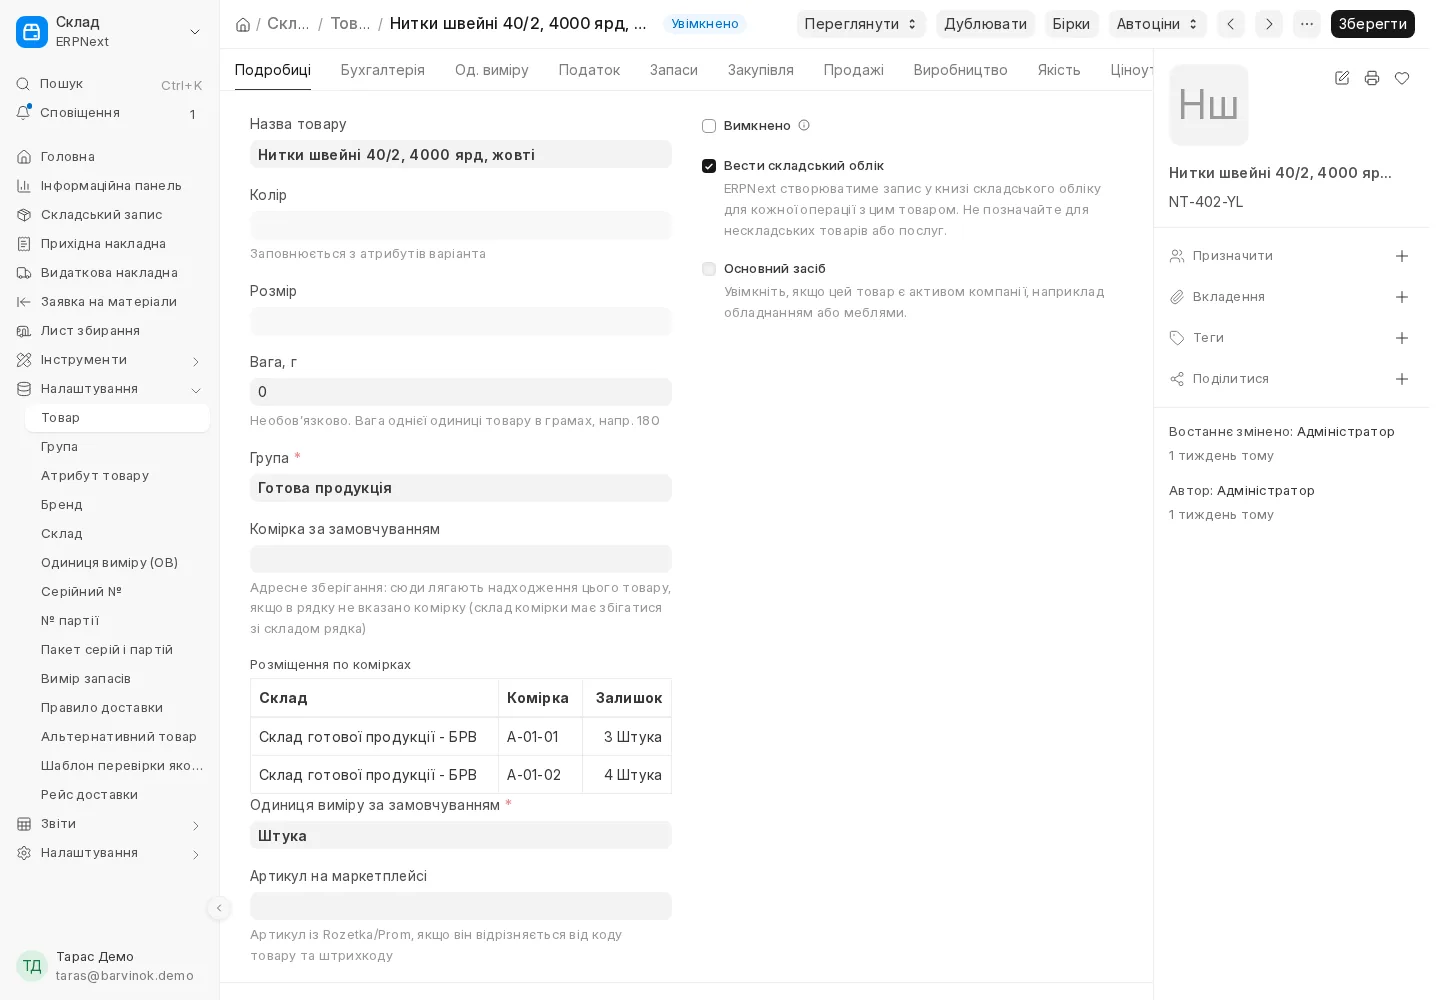Open Прихідна накладна in sidebar
The image size is (1440, 1000).
click(x=108, y=244)
